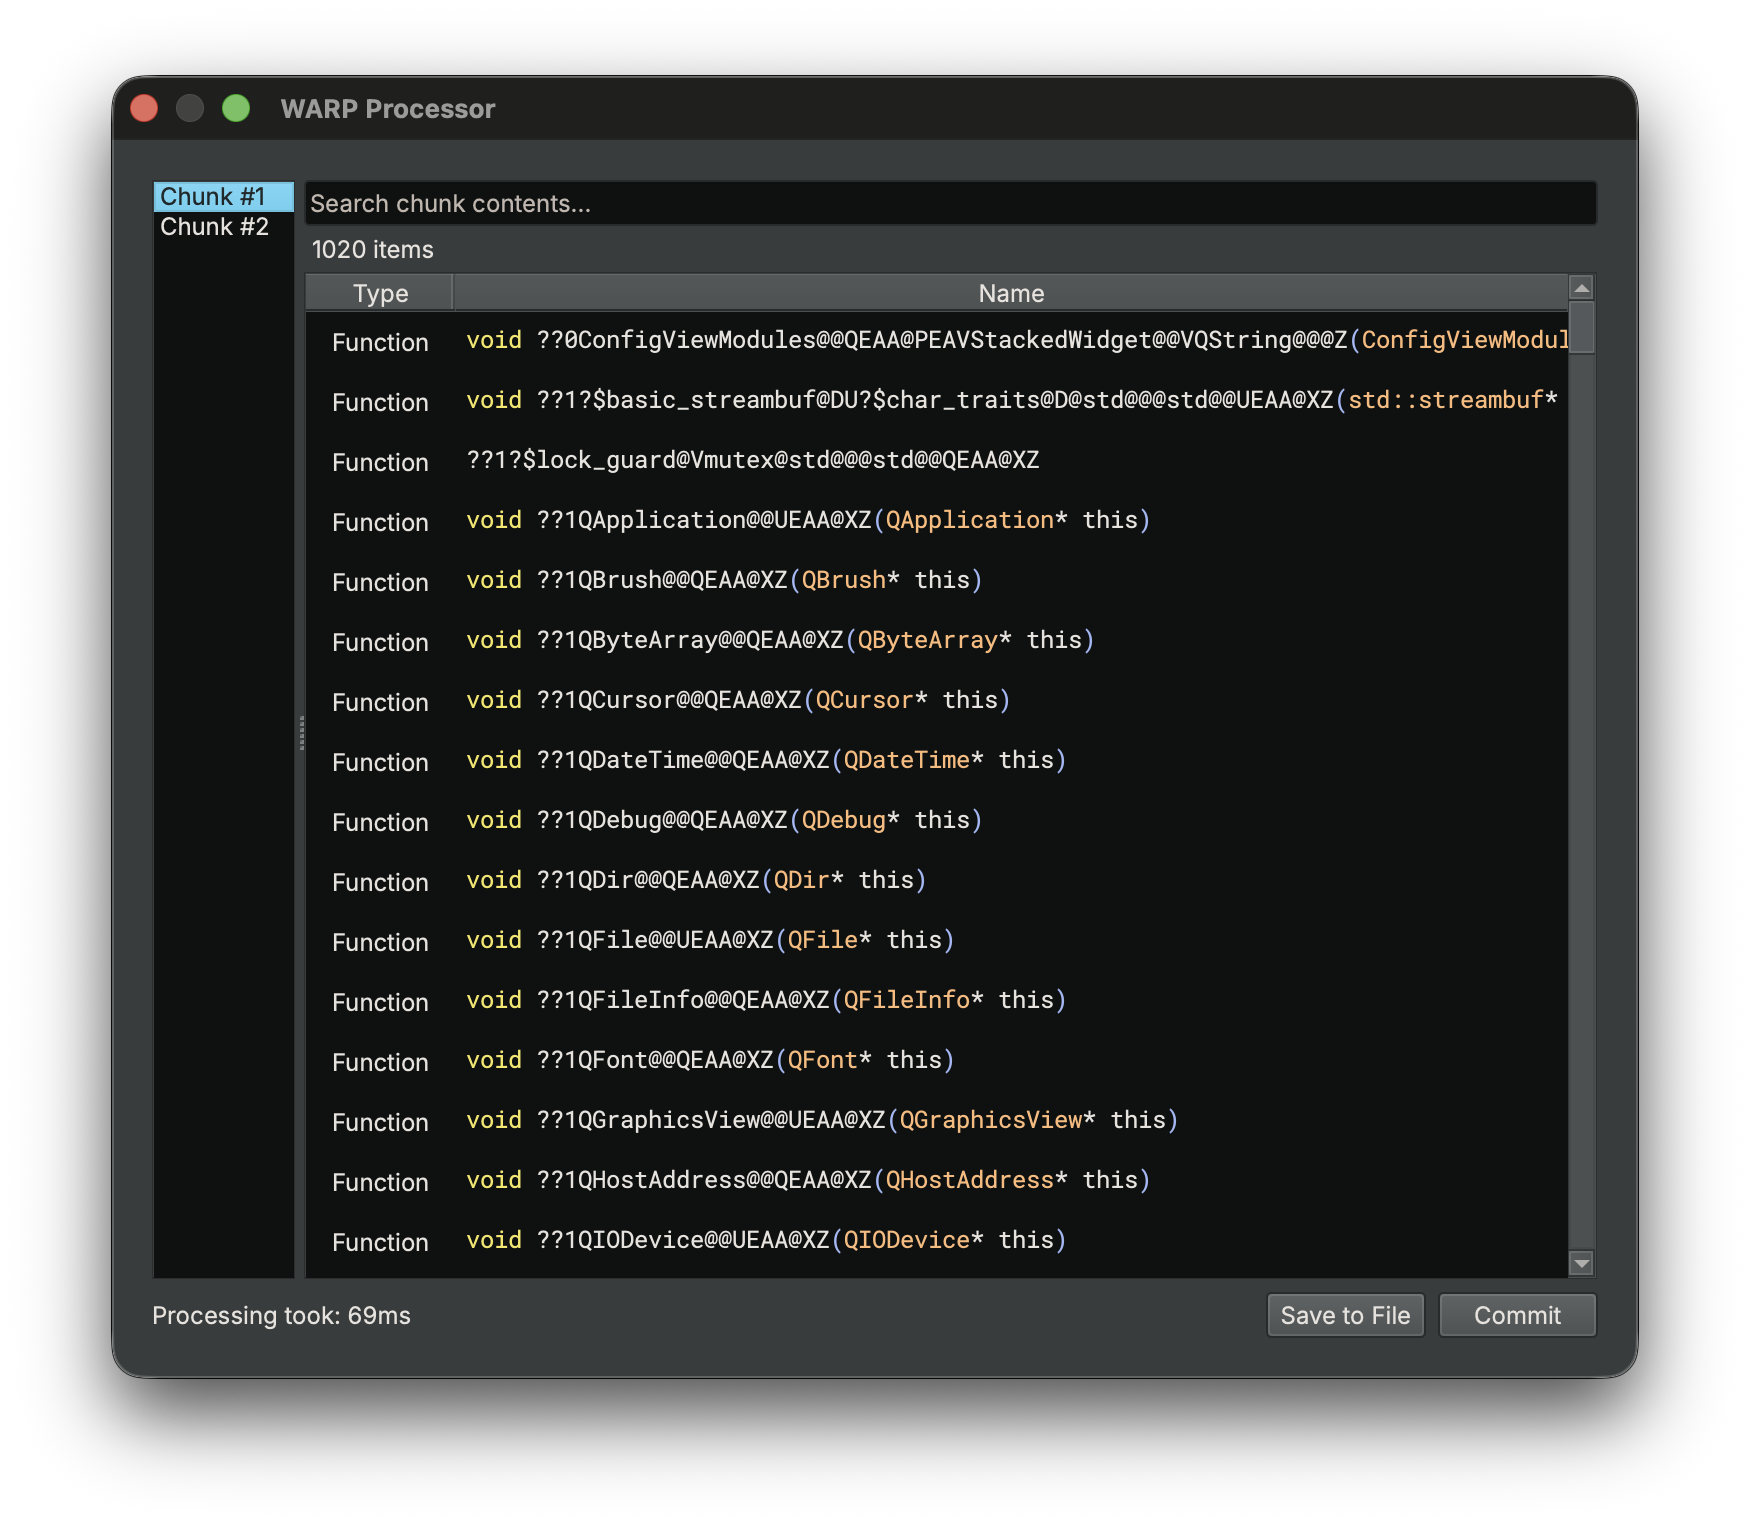
Task: Select the QDateTime function row
Action: coord(765,761)
